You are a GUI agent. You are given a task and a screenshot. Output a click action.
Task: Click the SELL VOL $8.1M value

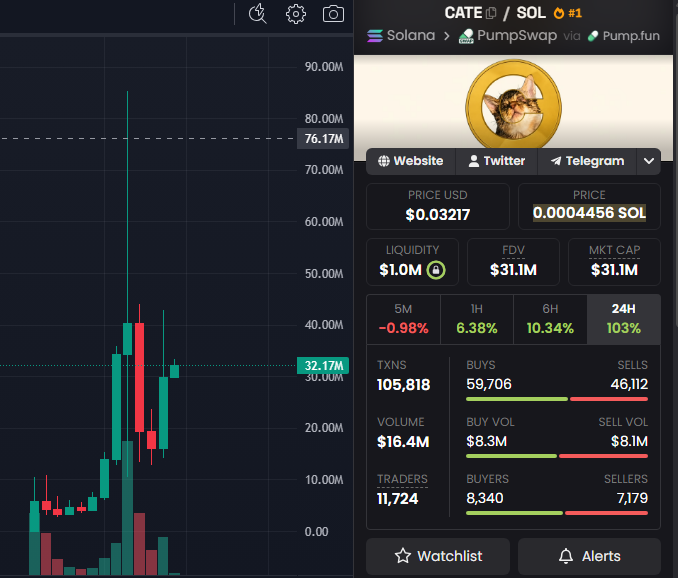(x=629, y=441)
